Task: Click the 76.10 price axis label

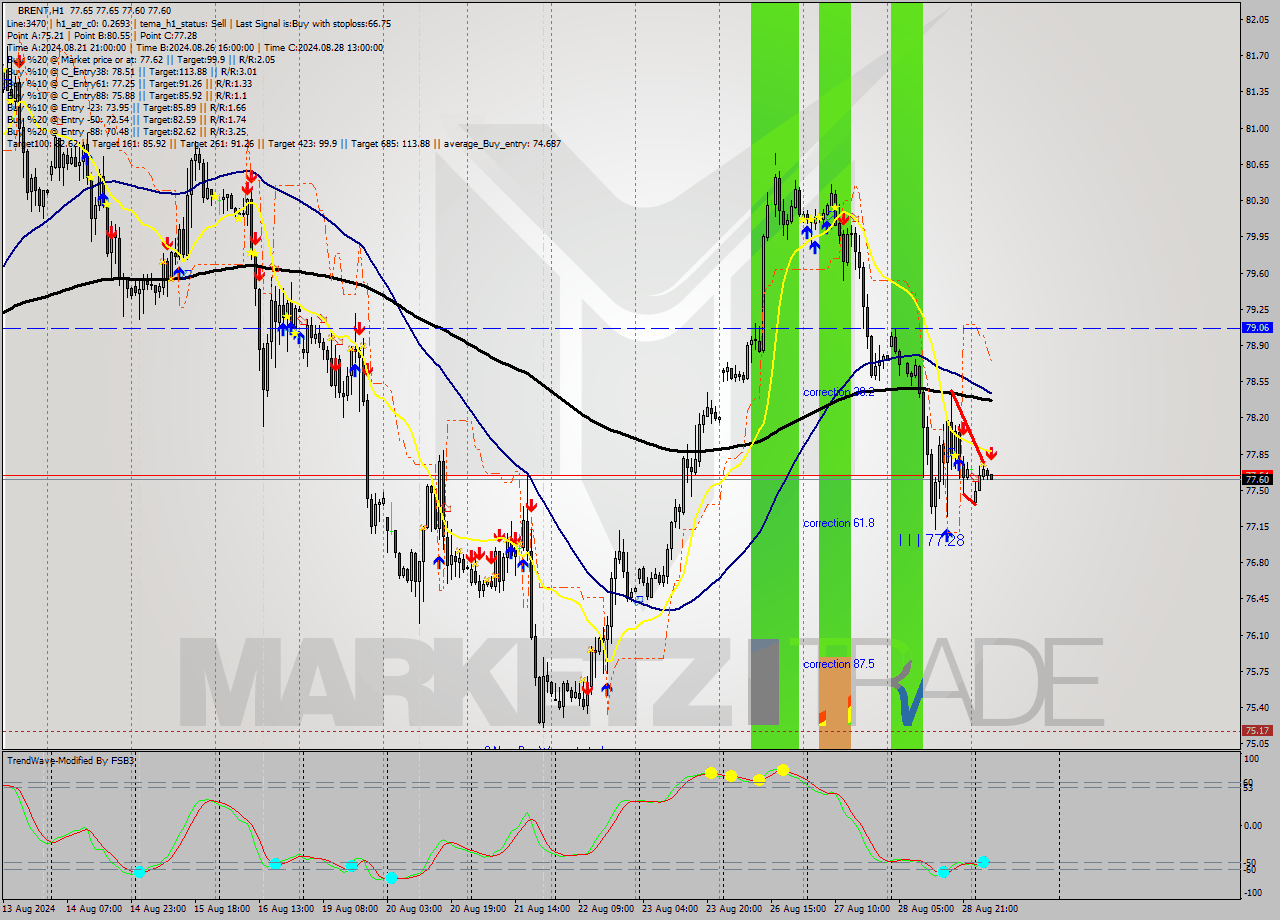Action: coord(1257,635)
